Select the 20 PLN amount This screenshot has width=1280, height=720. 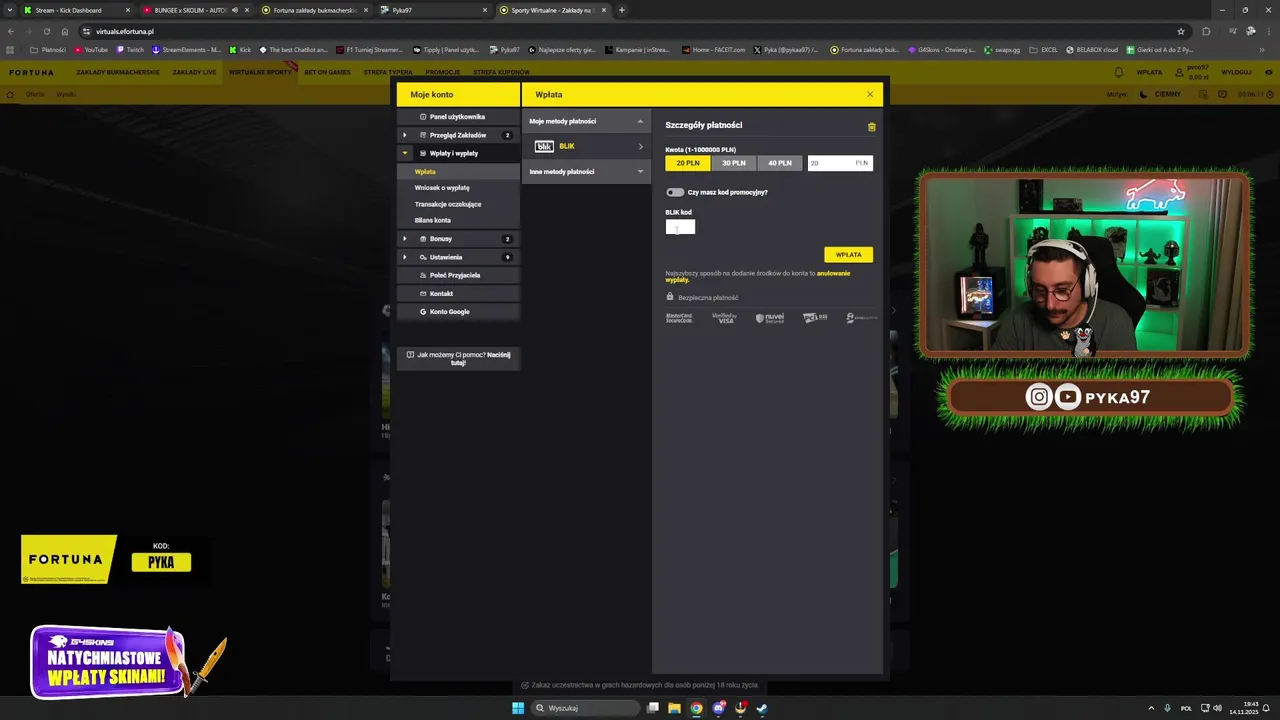click(x=688, y=163)
